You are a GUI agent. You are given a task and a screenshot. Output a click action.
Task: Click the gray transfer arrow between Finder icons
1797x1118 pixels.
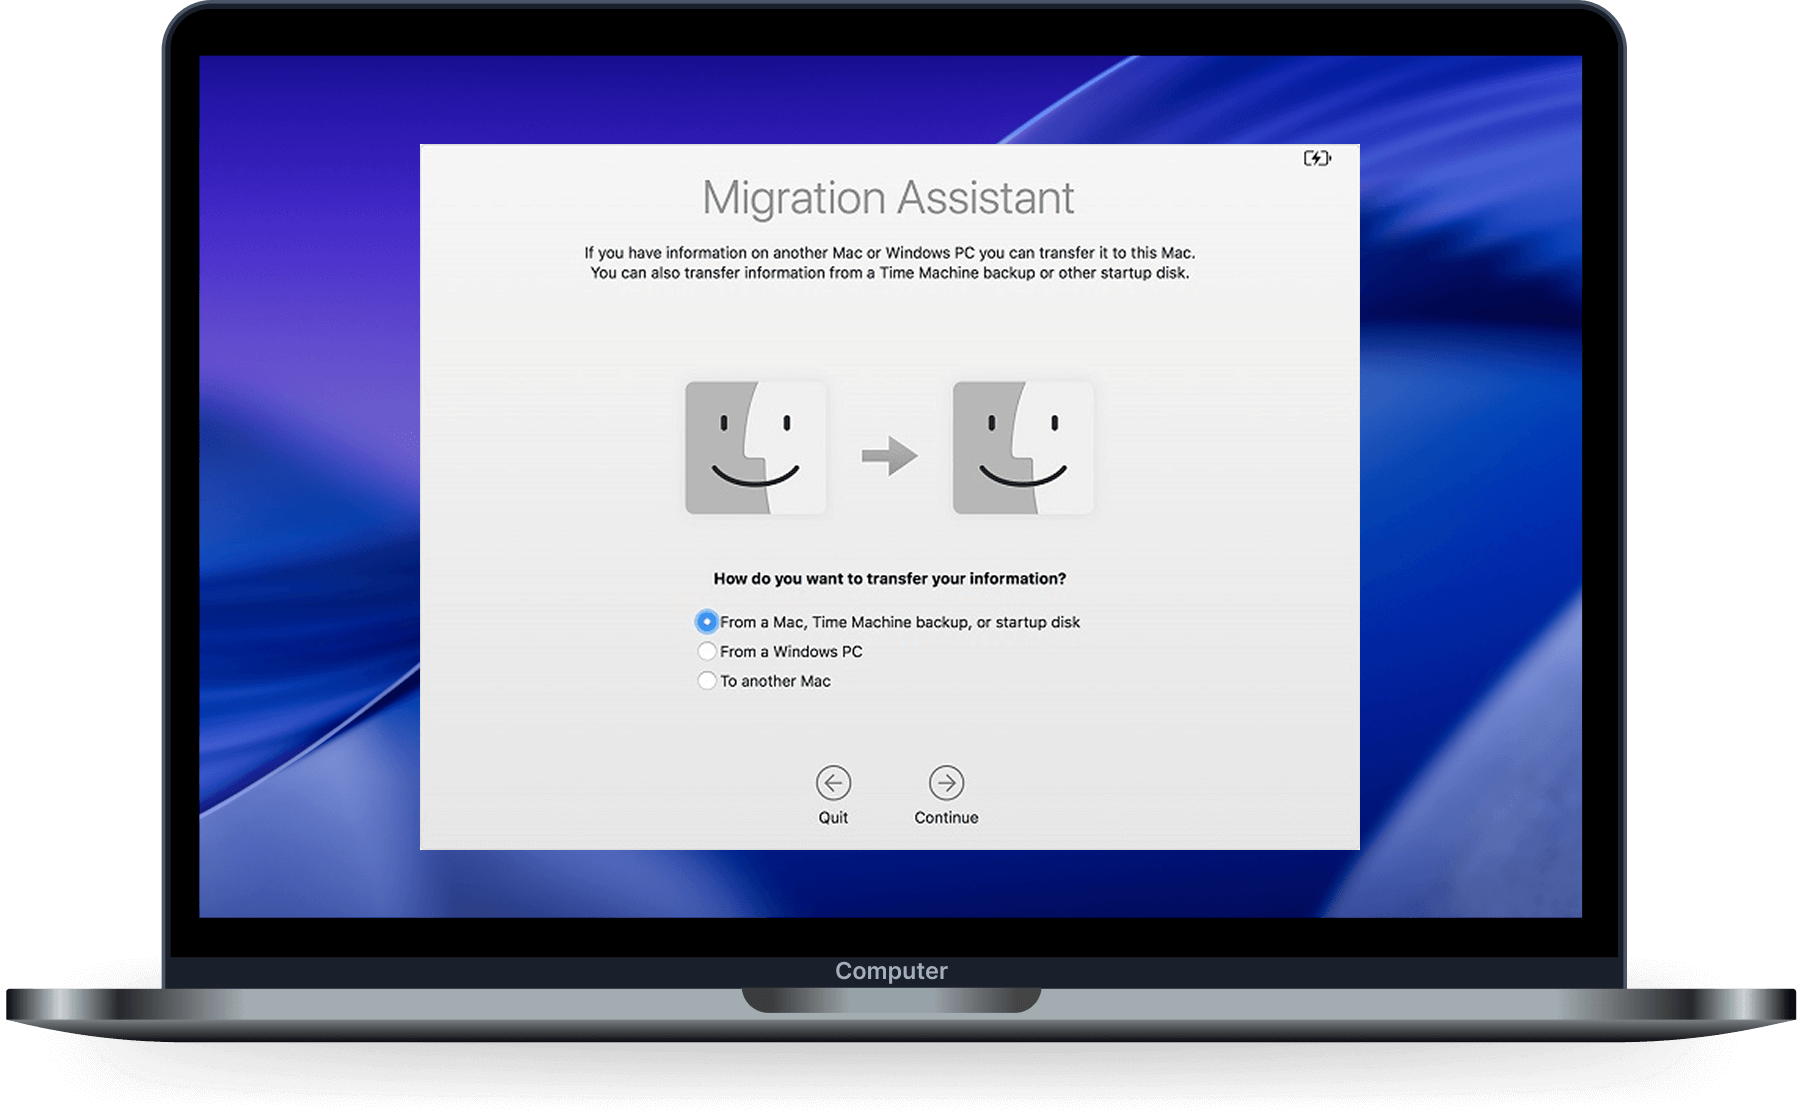[888, 455]
